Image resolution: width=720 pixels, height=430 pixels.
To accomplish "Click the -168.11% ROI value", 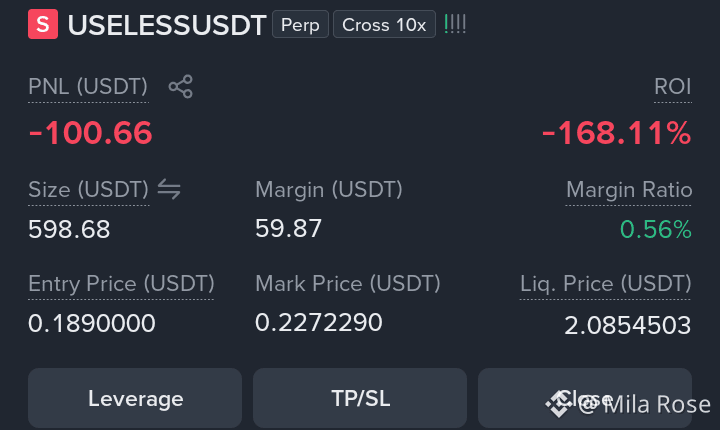I will click(x=617, y=133).
